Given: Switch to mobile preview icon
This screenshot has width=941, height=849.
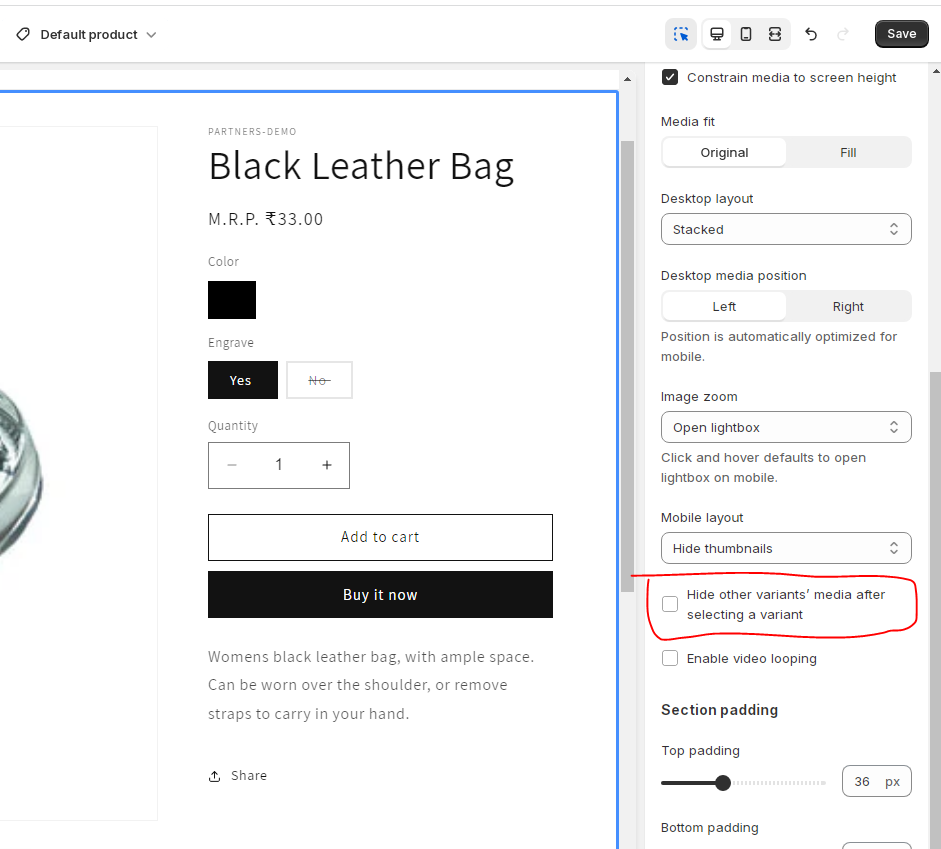Looking at the screenshot, I should [x=746, y=34].
